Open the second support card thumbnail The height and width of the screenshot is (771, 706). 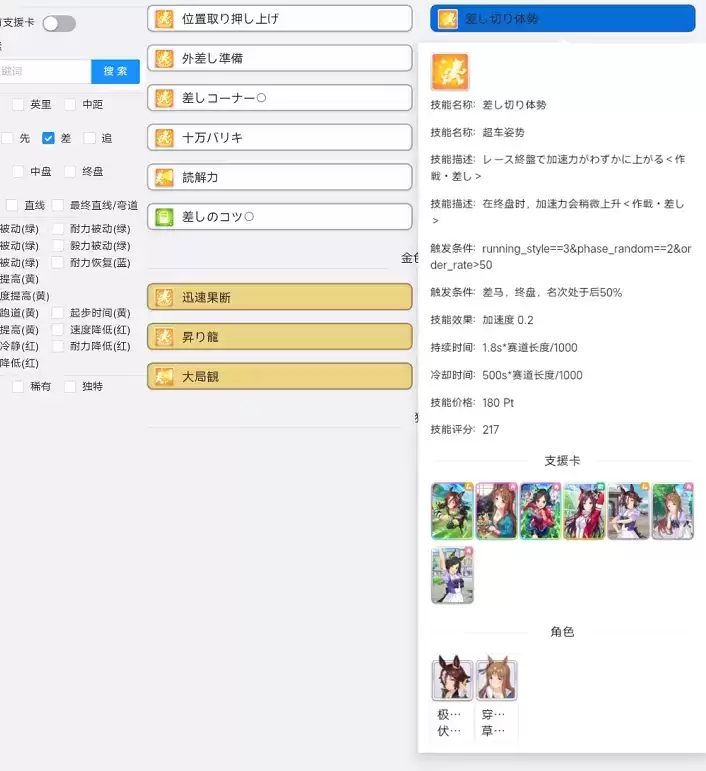pyautogui.click(x=497, y=511)
